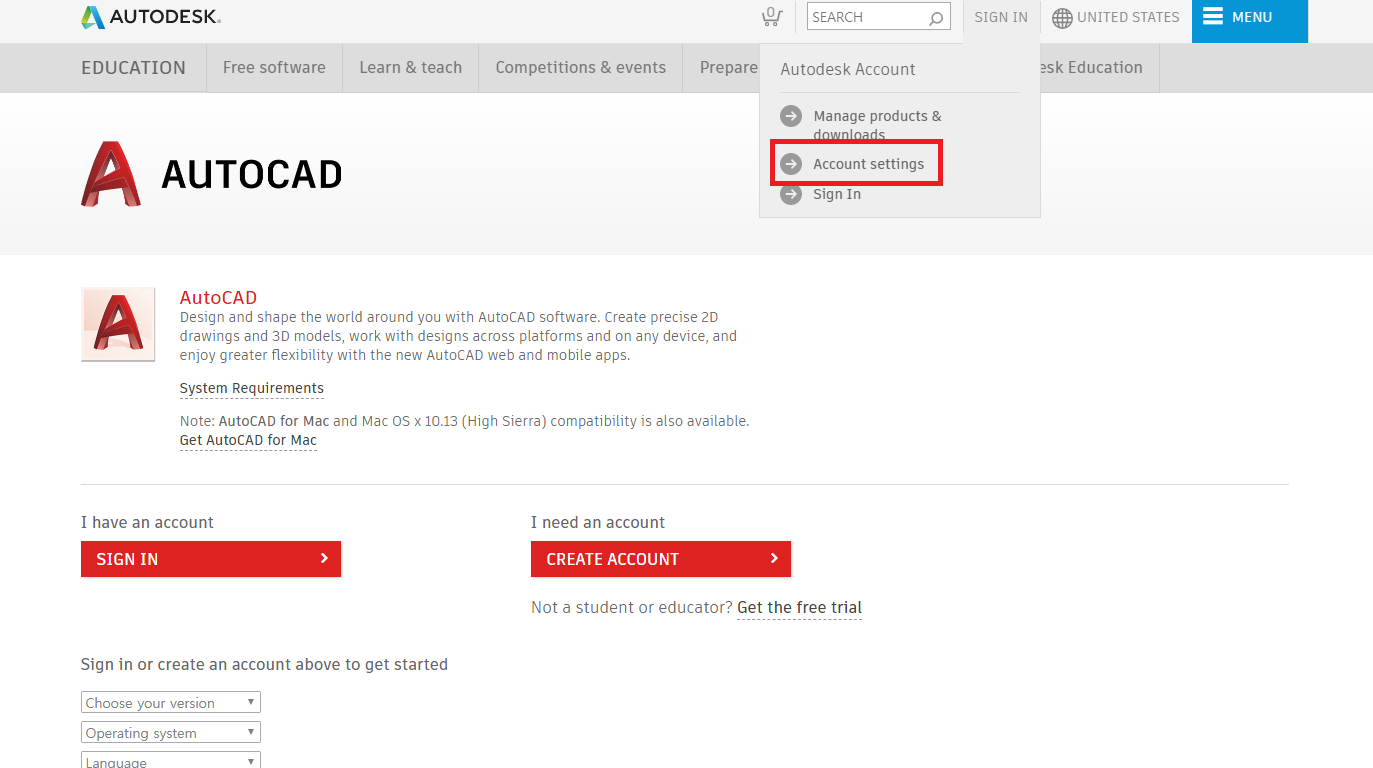1373x768 pixels.
Task: Click 'I need an account' text
Action: (x=598, y=522)
